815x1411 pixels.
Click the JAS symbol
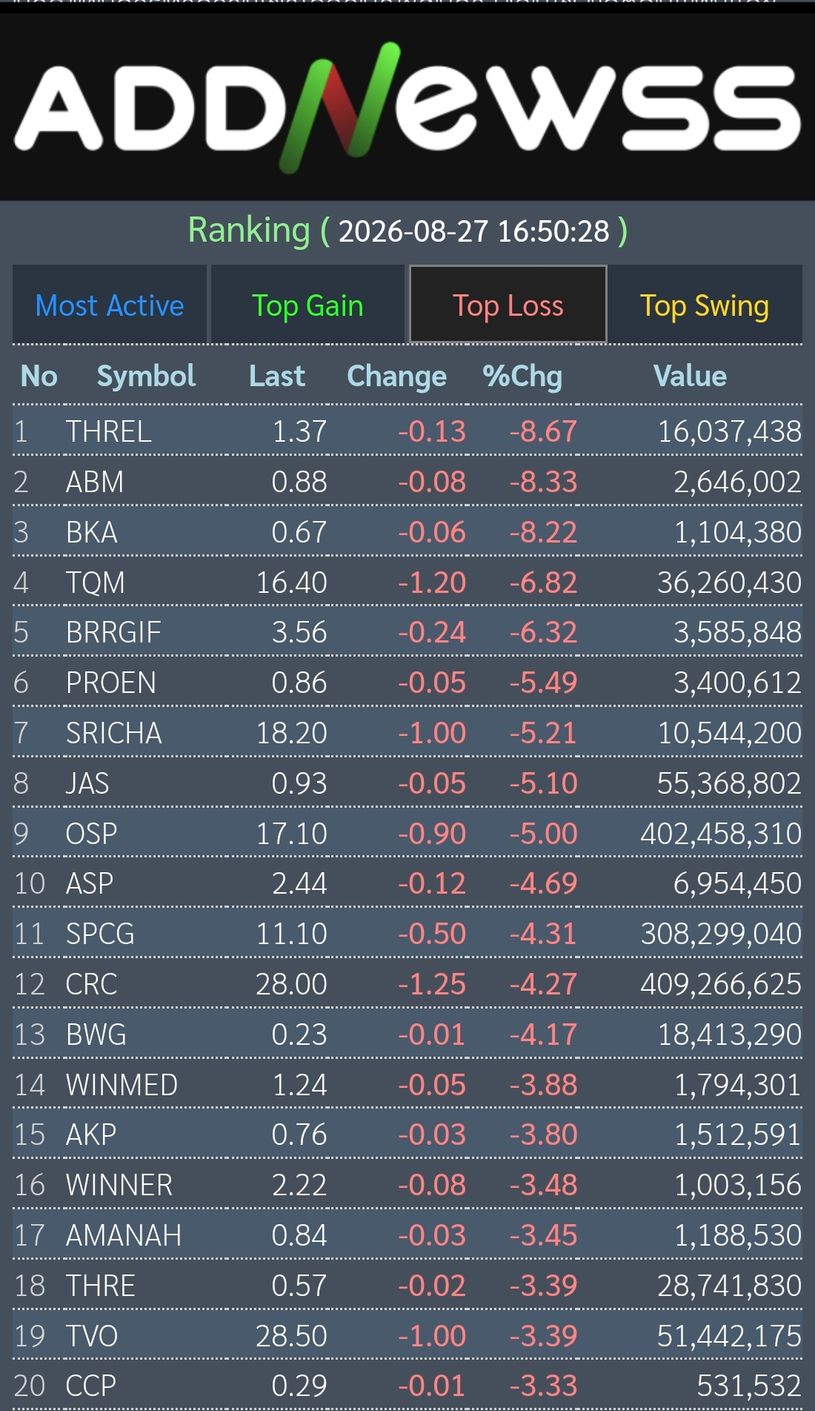click(x=87, y=783)
